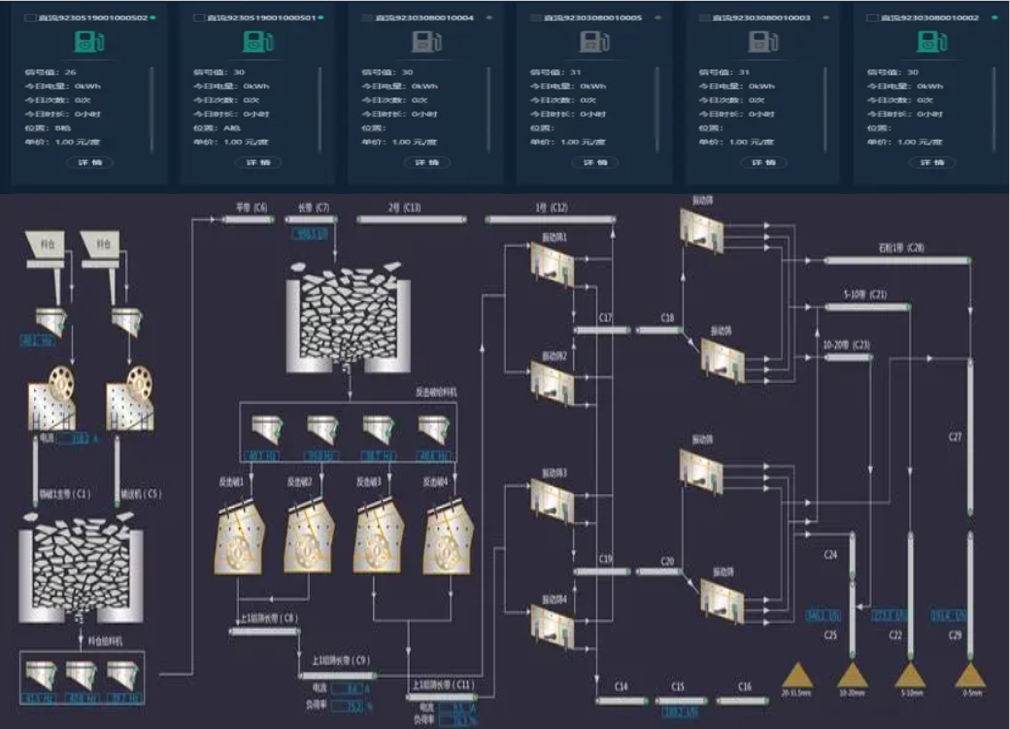Open 详情 on card 92303080010003
Screen dimensions: 1010x729
(764, 162)
